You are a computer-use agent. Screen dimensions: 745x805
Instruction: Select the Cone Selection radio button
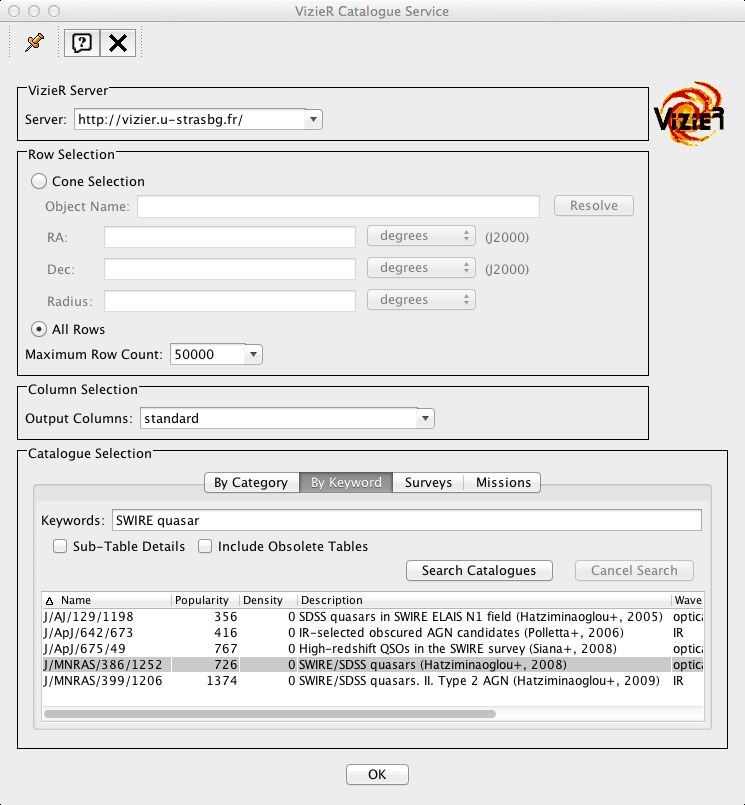pos(39,181)
